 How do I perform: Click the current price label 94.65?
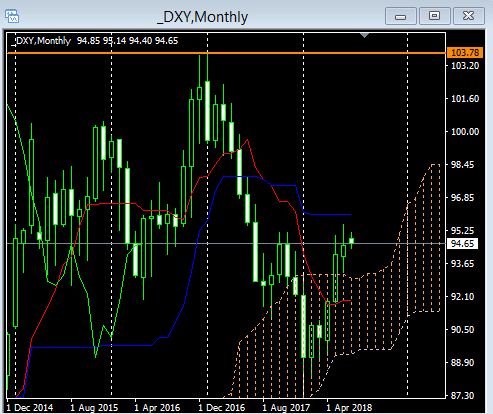[x=462, y=244]
